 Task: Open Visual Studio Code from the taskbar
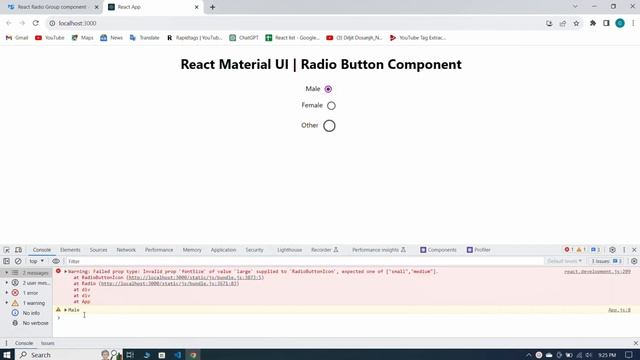coord(178,355)
